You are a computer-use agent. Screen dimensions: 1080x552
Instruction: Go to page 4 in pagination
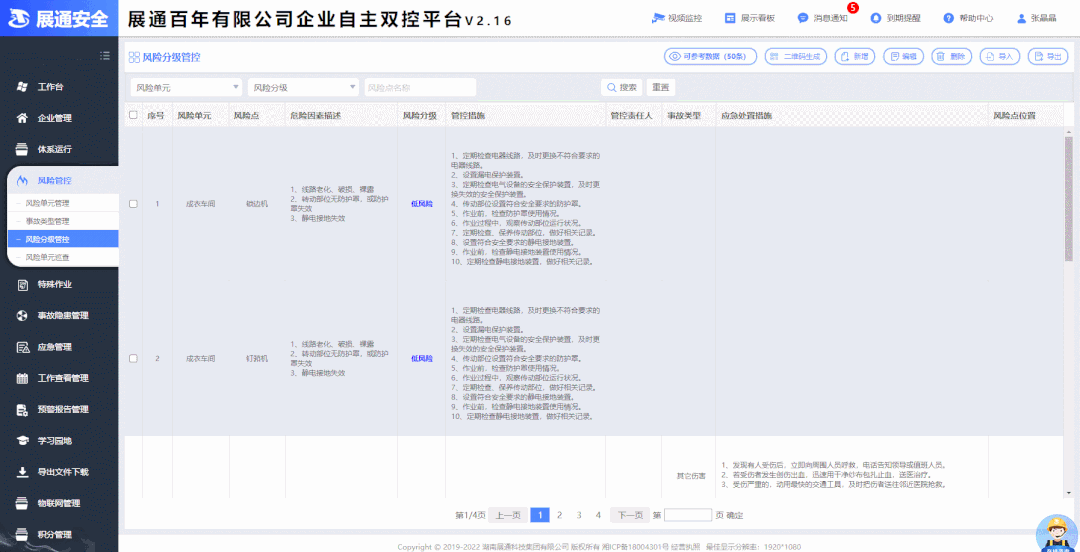point(599,515)
